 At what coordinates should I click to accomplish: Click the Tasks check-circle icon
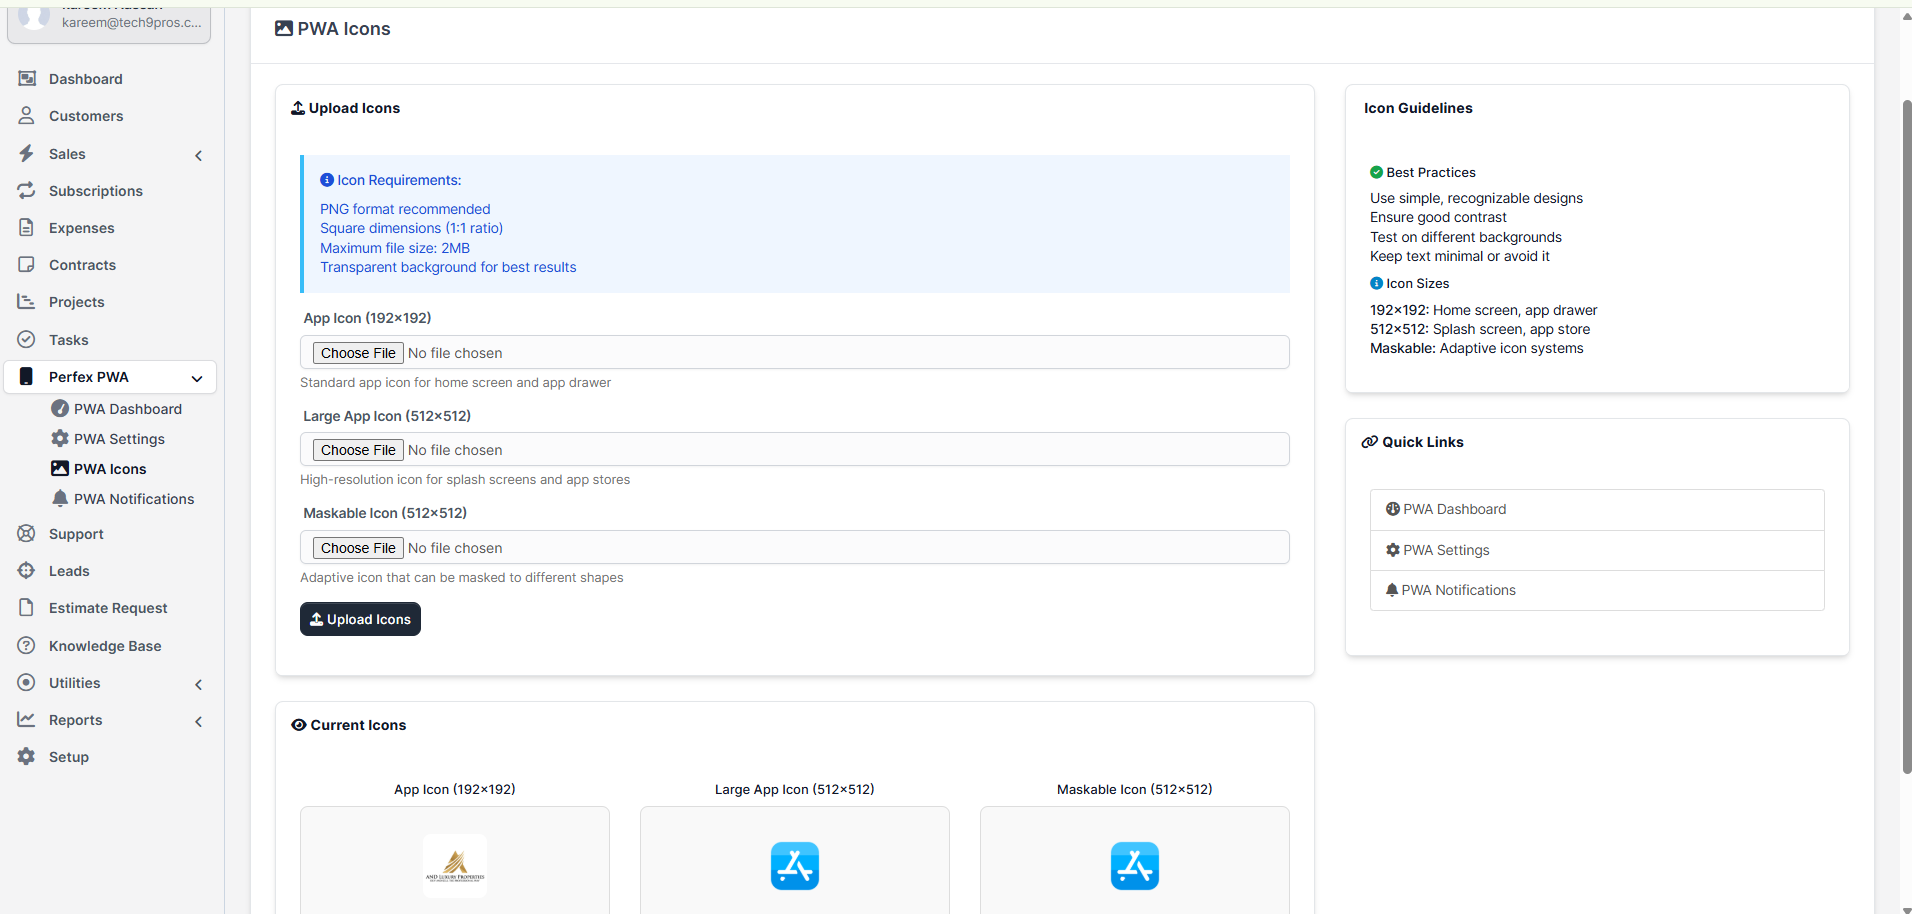pos(27,339)
